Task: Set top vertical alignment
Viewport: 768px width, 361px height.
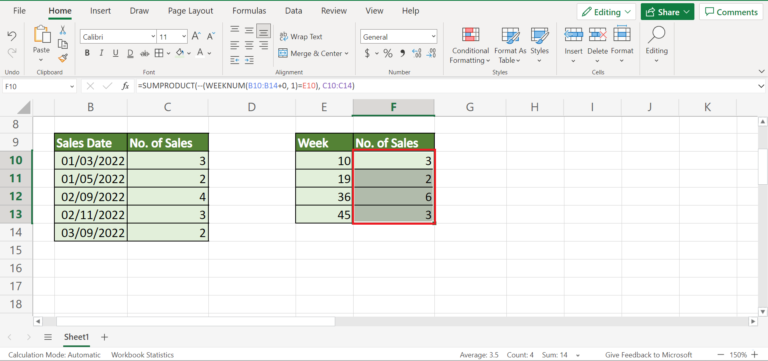Action: pyautogui.click(x=235, y=30)
